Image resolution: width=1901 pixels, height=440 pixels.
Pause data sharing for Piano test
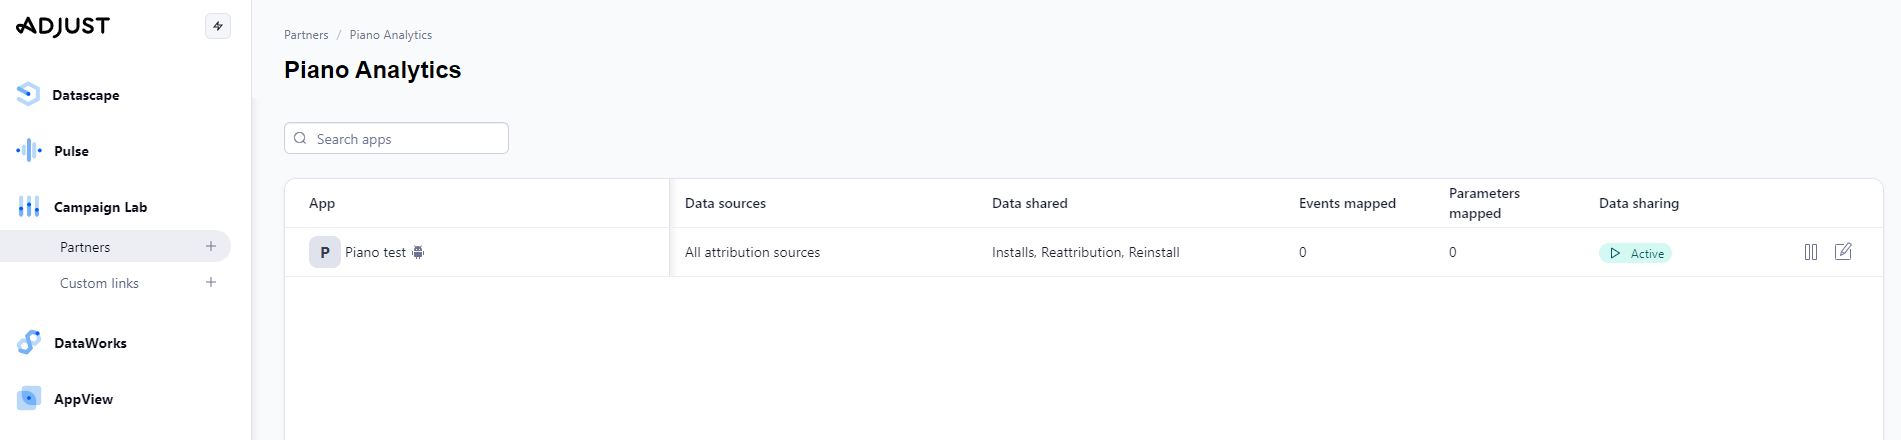click(1811, 252)
